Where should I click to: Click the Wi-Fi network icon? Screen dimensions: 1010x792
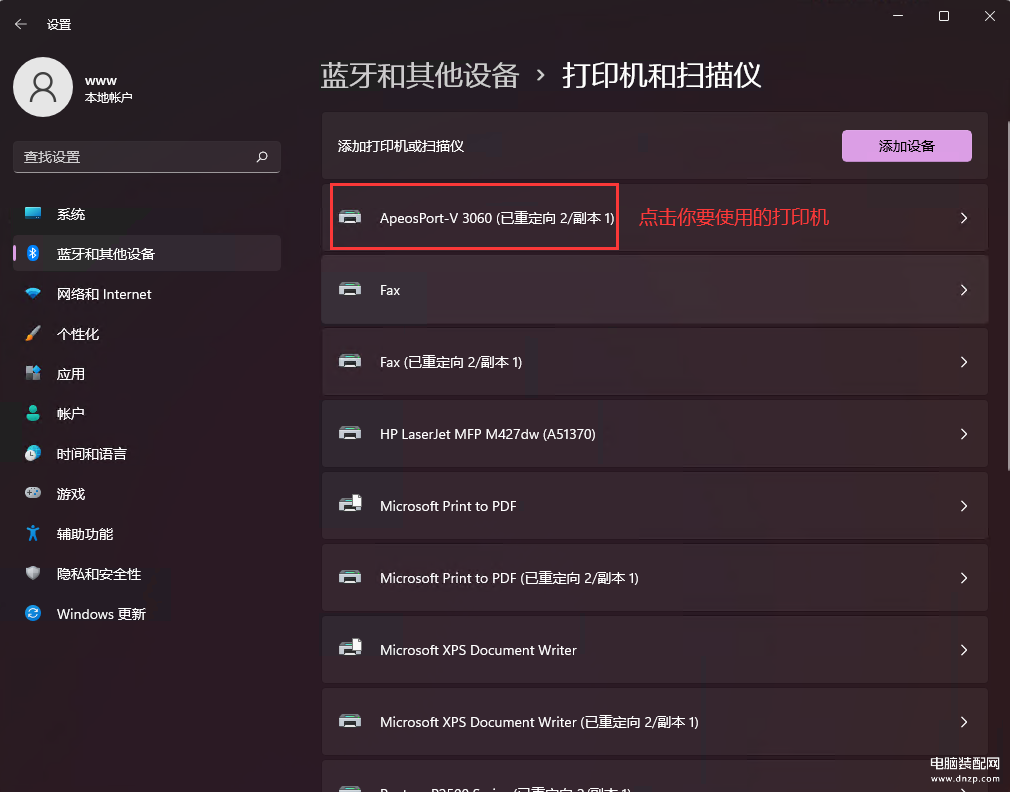coord(33,293)
